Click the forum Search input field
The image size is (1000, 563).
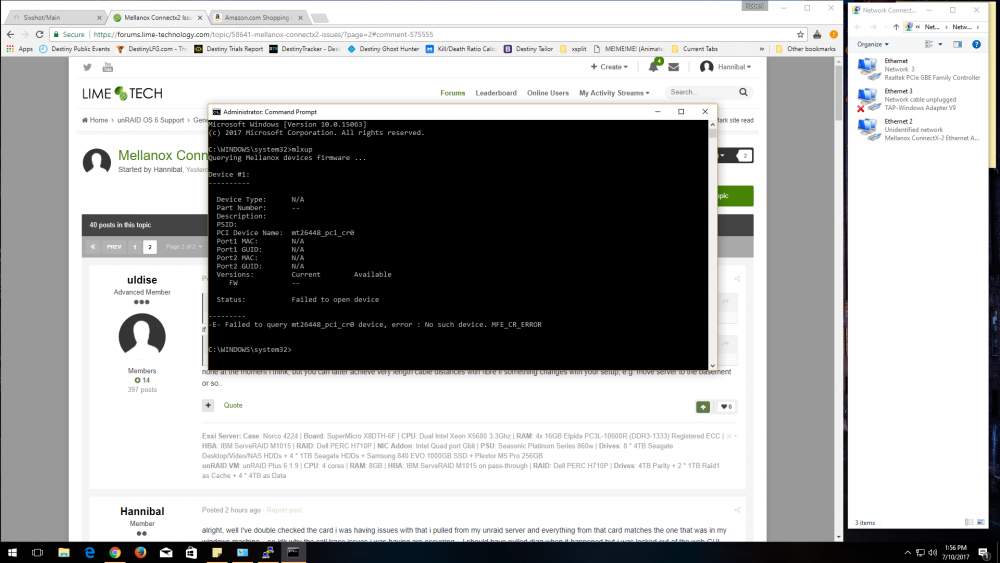point(702,92)
